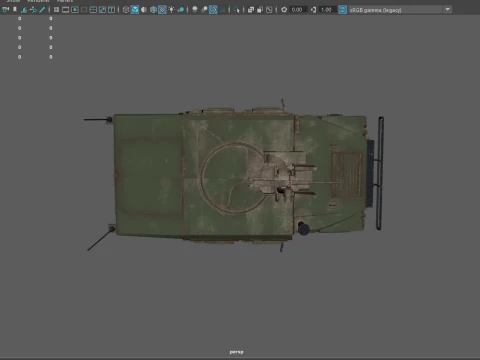Toggle the viewport grid display
This screenshot has height=360, width=480.
point(56,10)
